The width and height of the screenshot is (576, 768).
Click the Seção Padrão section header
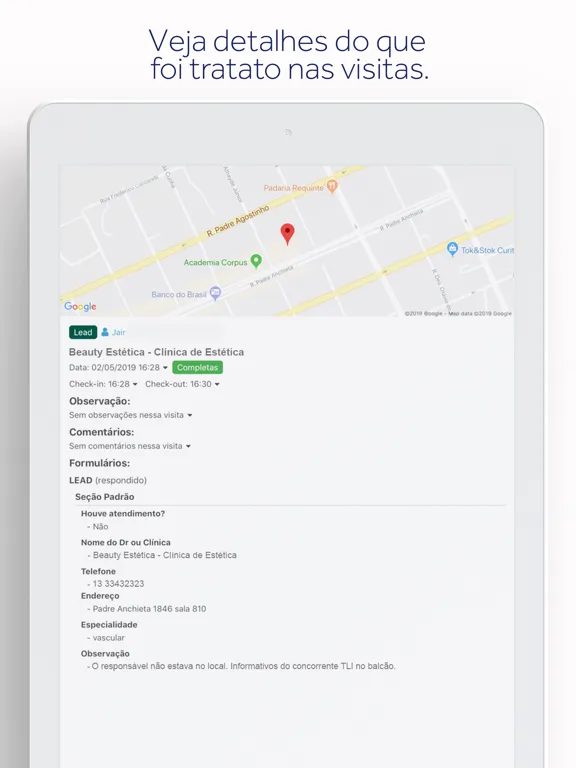click(x=104, y=497)
